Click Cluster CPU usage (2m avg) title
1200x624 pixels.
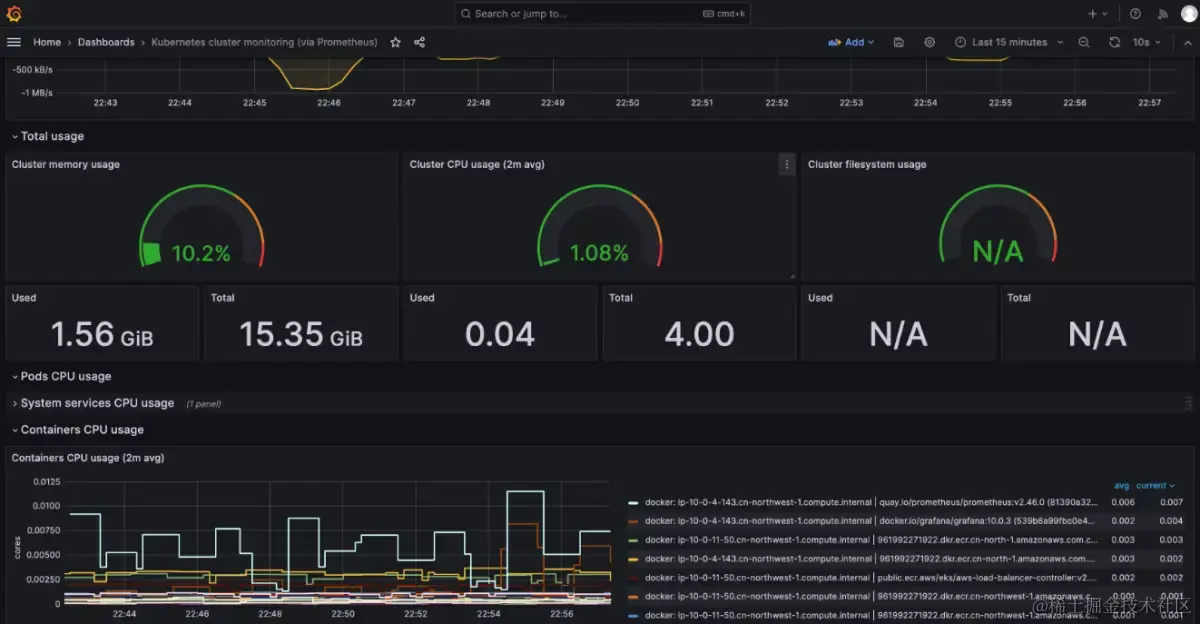[477, 164]
